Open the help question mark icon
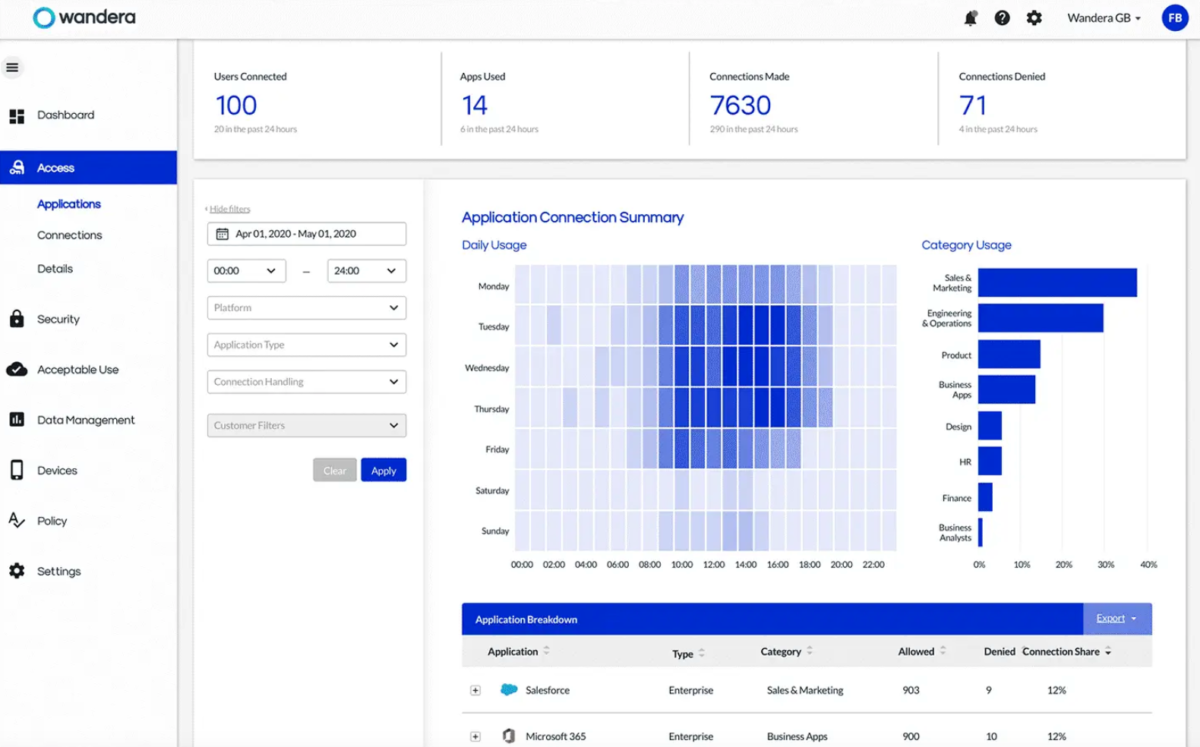The image size is (1200, 747). coord(1002,18)
